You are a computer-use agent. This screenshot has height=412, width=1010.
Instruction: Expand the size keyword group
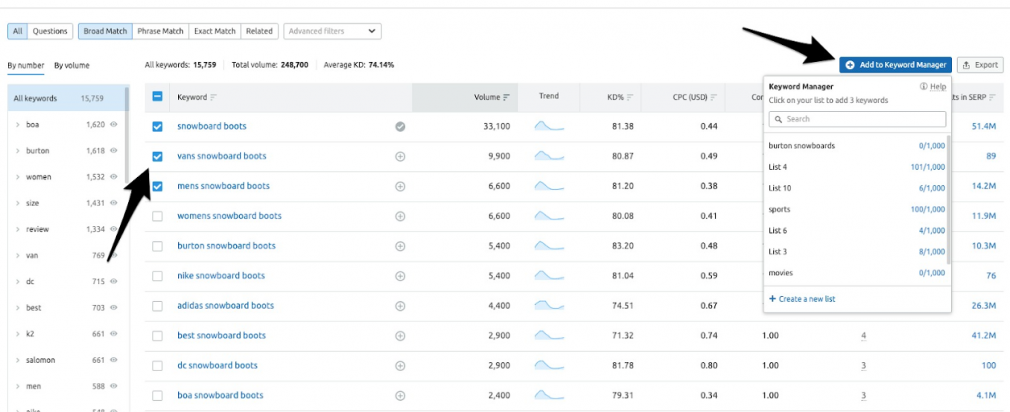[17, 203]
